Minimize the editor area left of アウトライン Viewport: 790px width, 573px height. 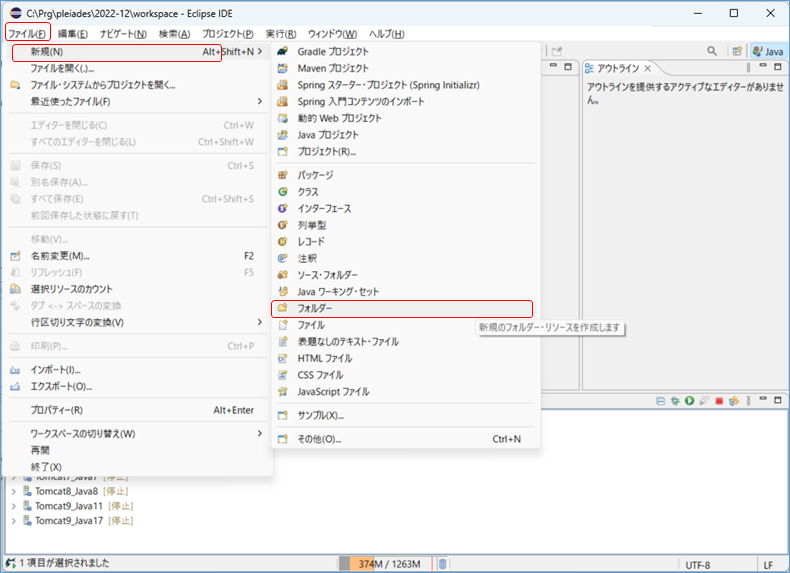click(x=553, y=66)
